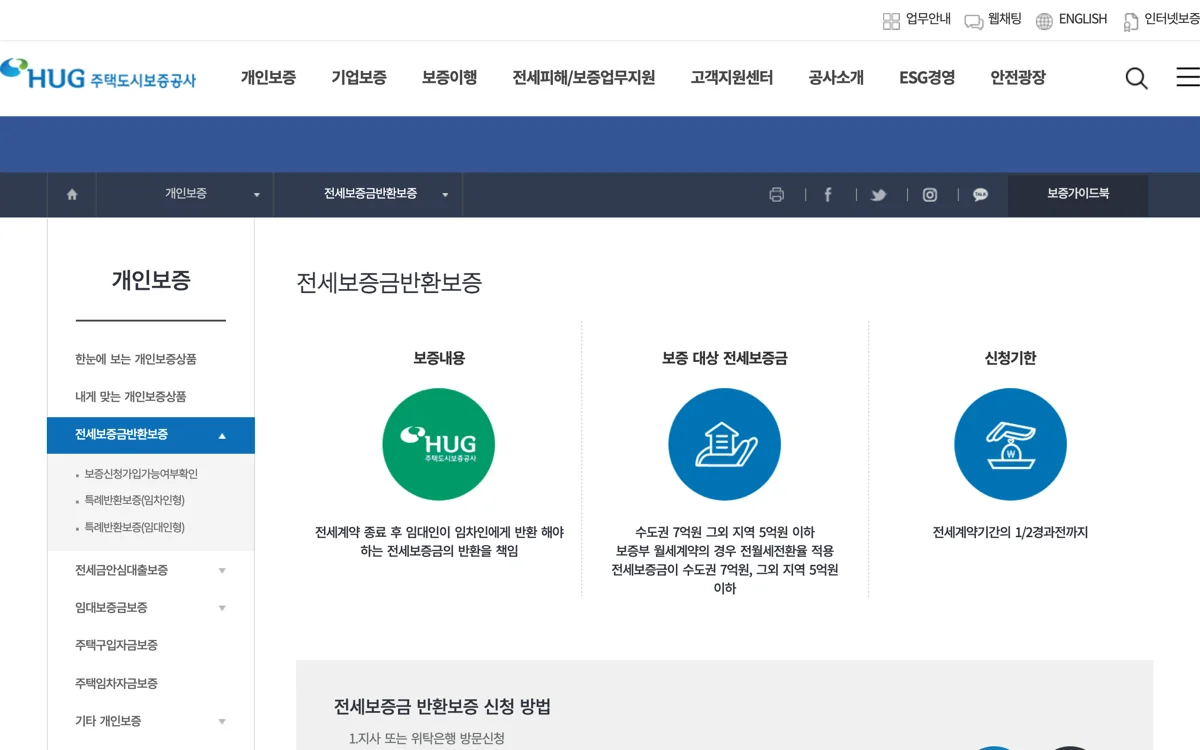Click the 웹채팅 top utility link

pos(1005,19)
